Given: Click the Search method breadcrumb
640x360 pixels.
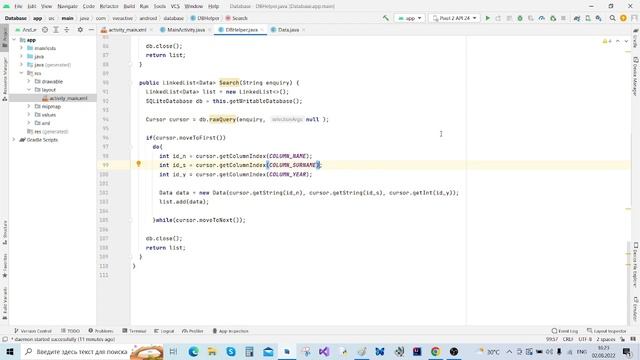Looking at the screenshot, I should tap(237, 18).
